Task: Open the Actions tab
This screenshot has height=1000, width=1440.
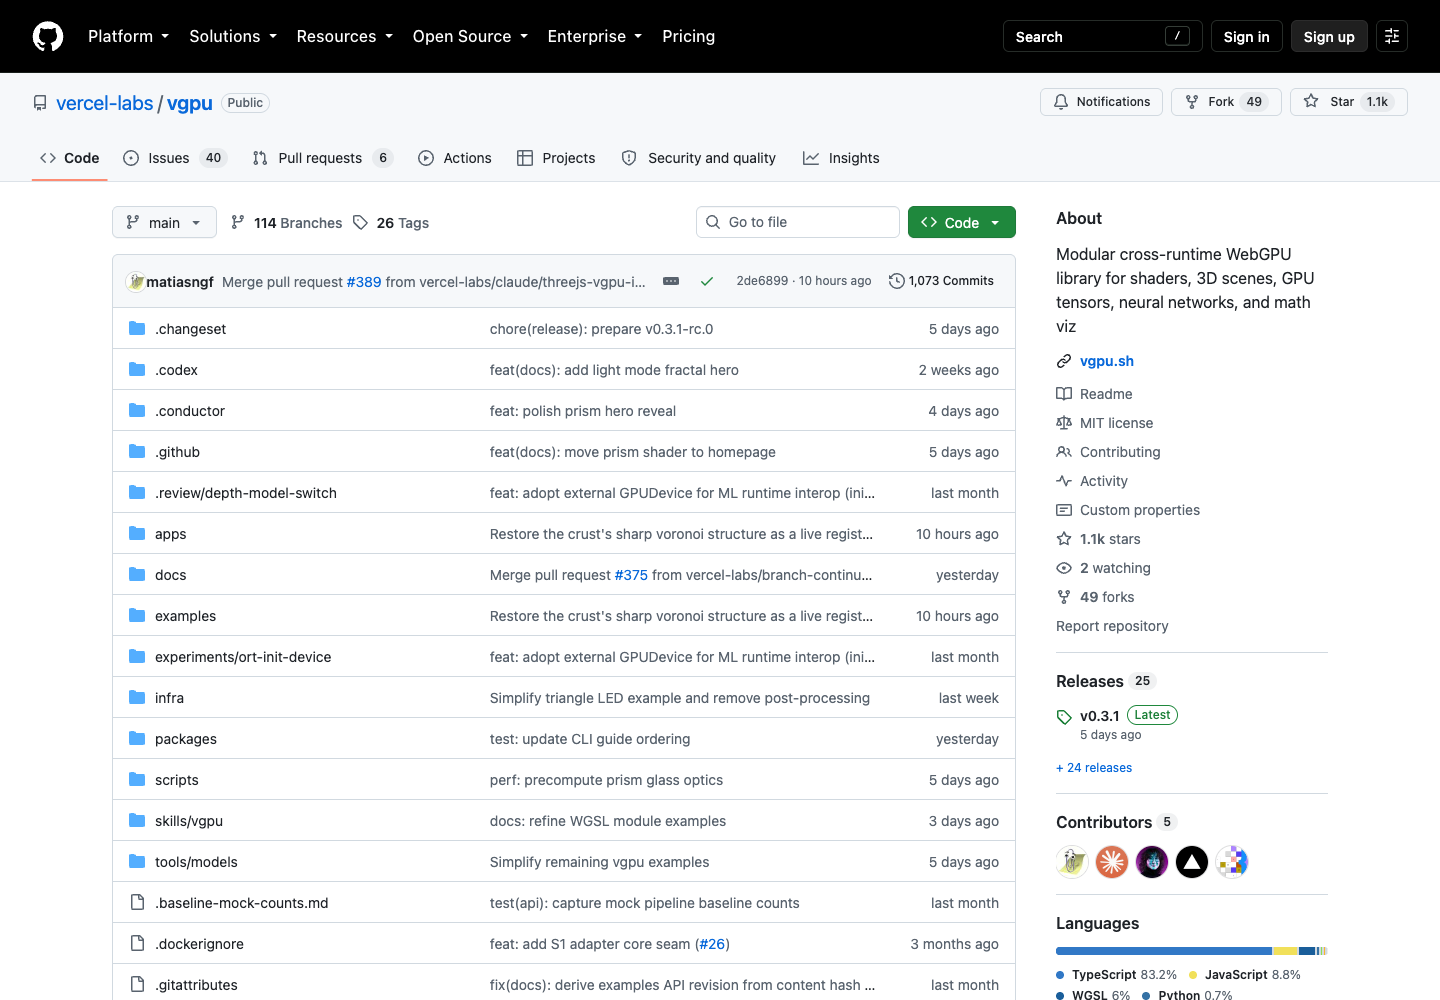Action: (x=455, y=158)
